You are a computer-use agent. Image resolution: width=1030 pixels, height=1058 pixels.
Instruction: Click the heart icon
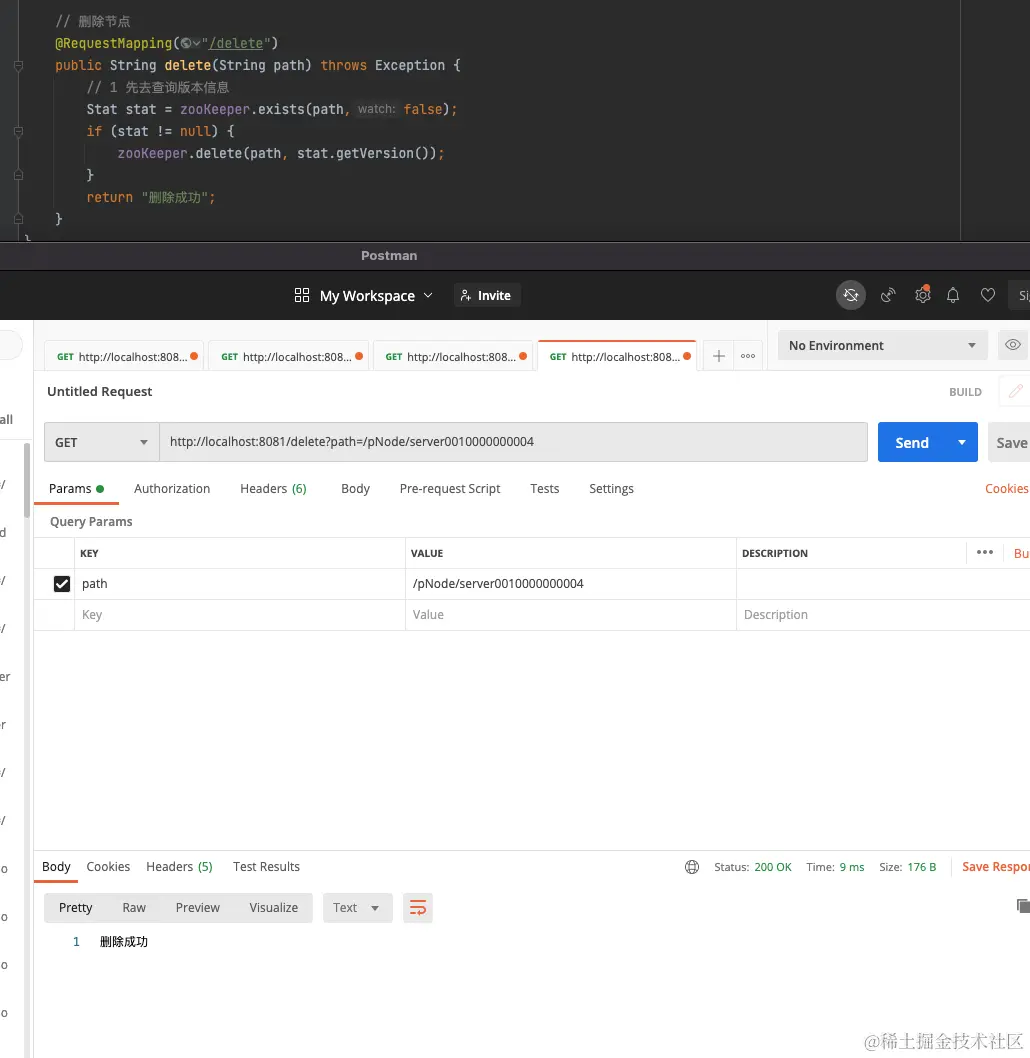point(988,295)
